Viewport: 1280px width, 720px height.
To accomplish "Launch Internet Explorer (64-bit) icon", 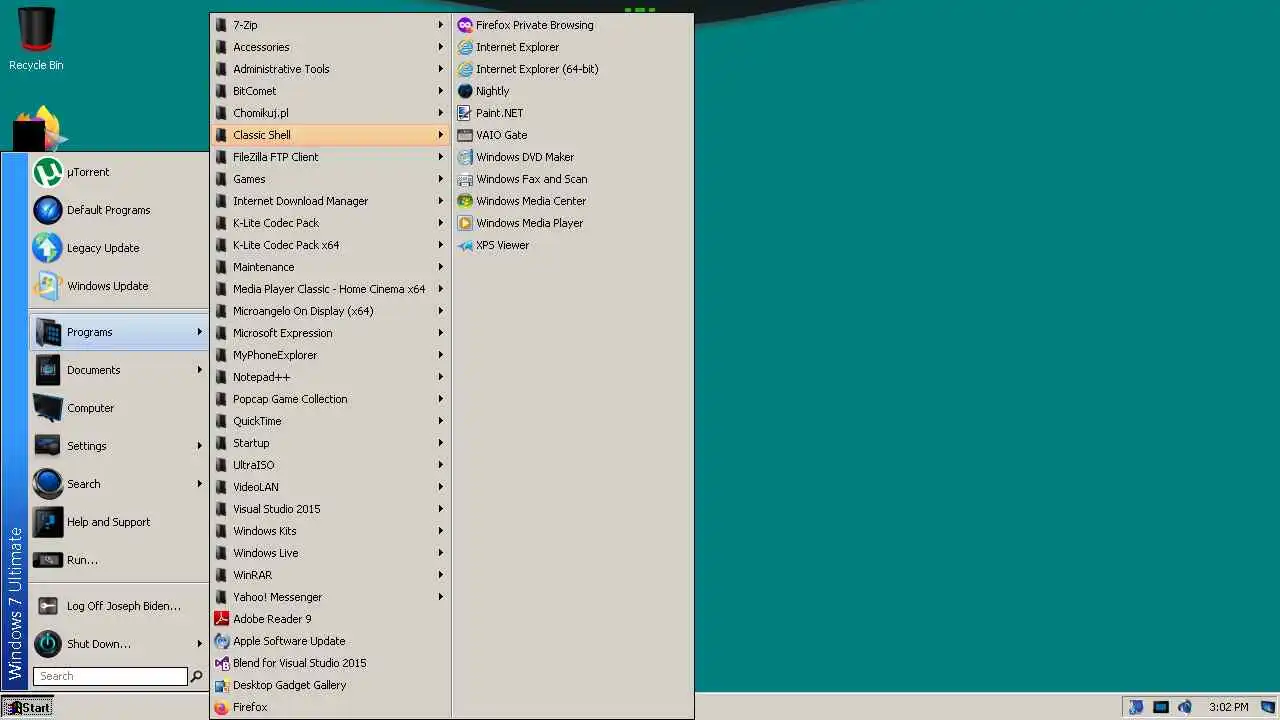I will (x=465, y=69).
